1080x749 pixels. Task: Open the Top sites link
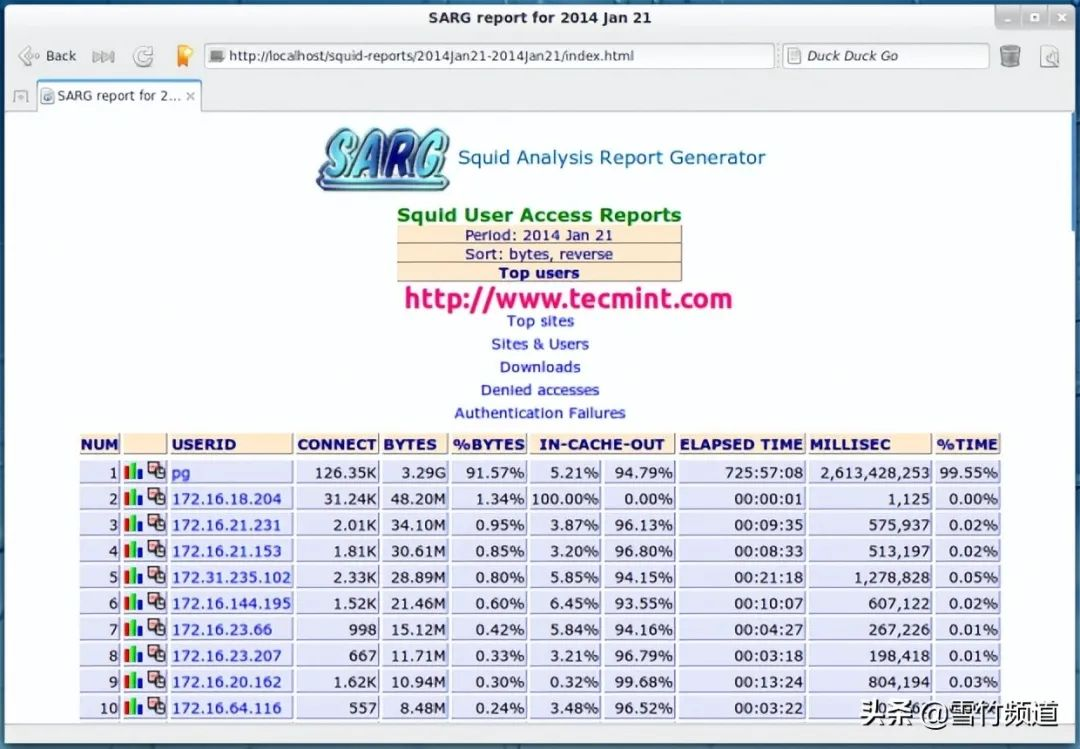[x=540, y=321]
